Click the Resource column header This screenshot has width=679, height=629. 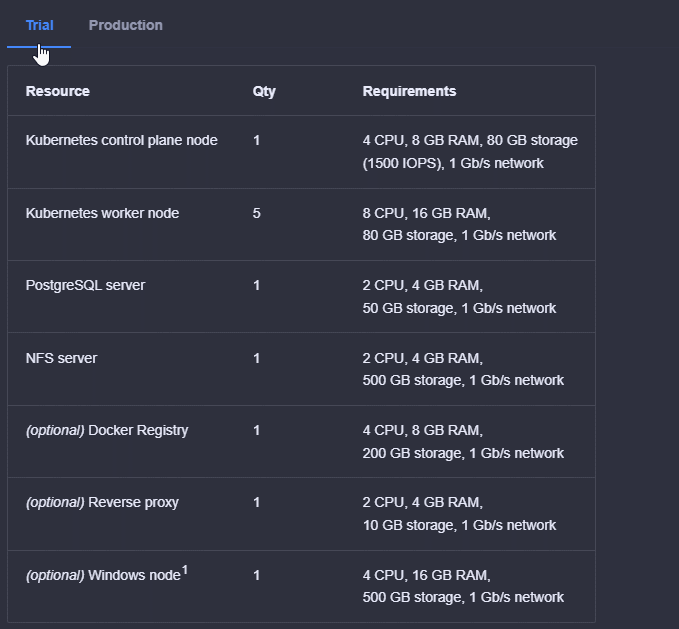(57, 91)
